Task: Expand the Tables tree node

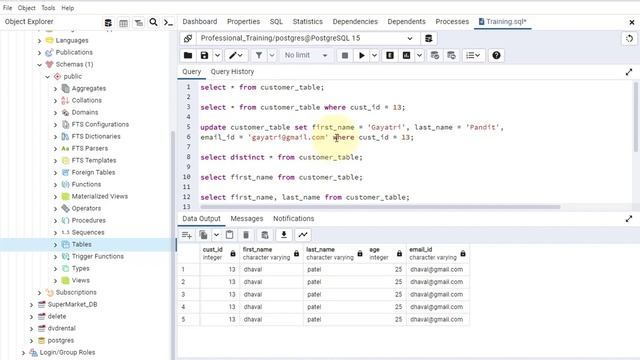Action: point(56,244)
